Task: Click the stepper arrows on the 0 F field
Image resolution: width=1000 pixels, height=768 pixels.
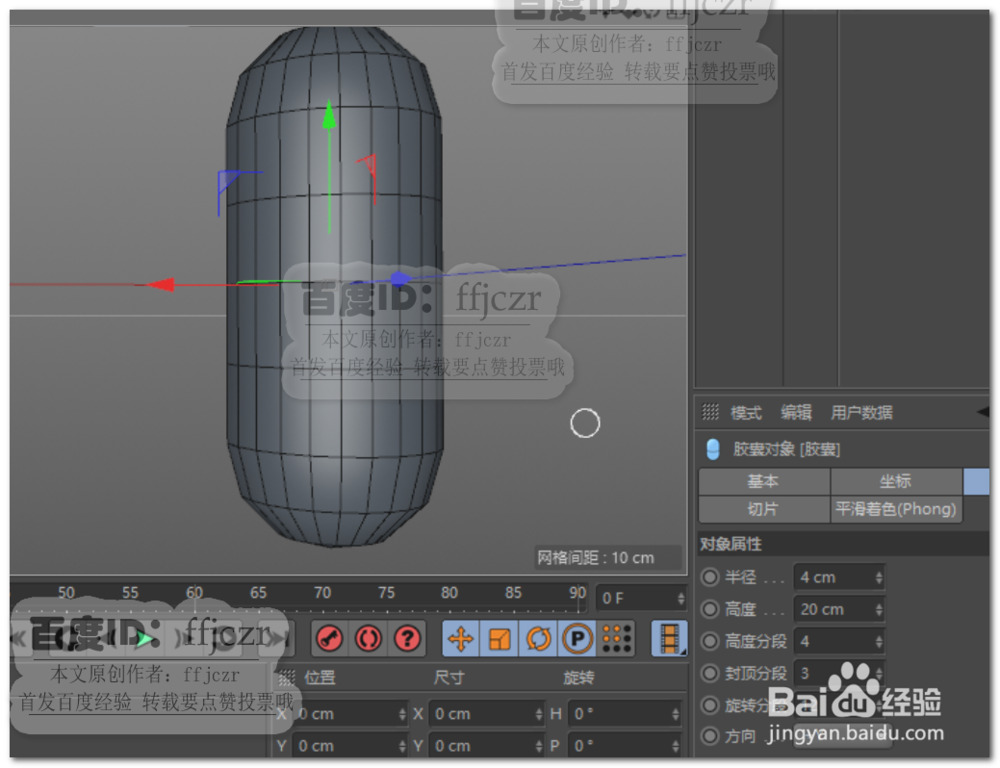Action: (x=680, y=598)
